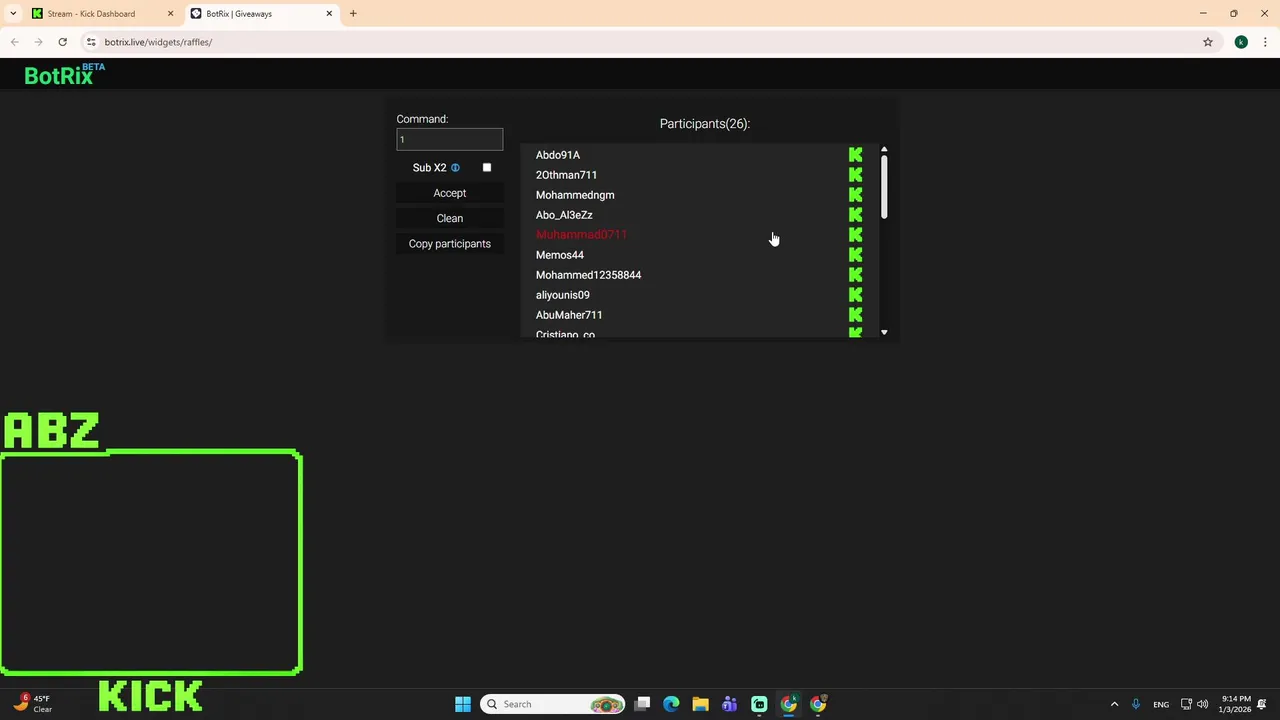Click the participants list scroll up arrow
1280x720 pixels.
tap(884, 150)
